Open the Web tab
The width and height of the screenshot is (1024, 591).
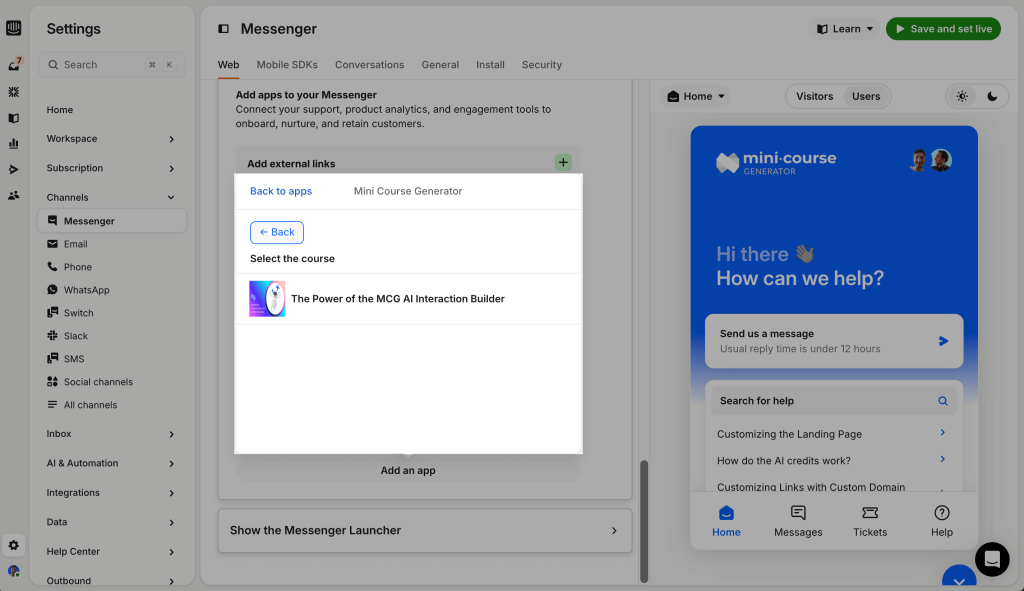[x=228, y=65]
